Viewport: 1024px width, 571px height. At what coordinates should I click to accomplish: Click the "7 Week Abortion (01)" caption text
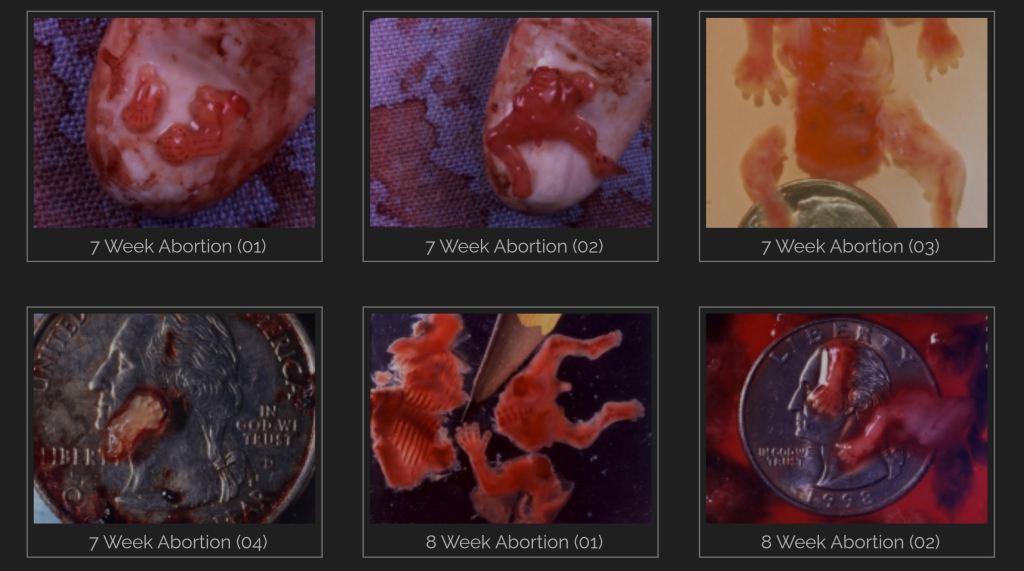click(178, 246)
